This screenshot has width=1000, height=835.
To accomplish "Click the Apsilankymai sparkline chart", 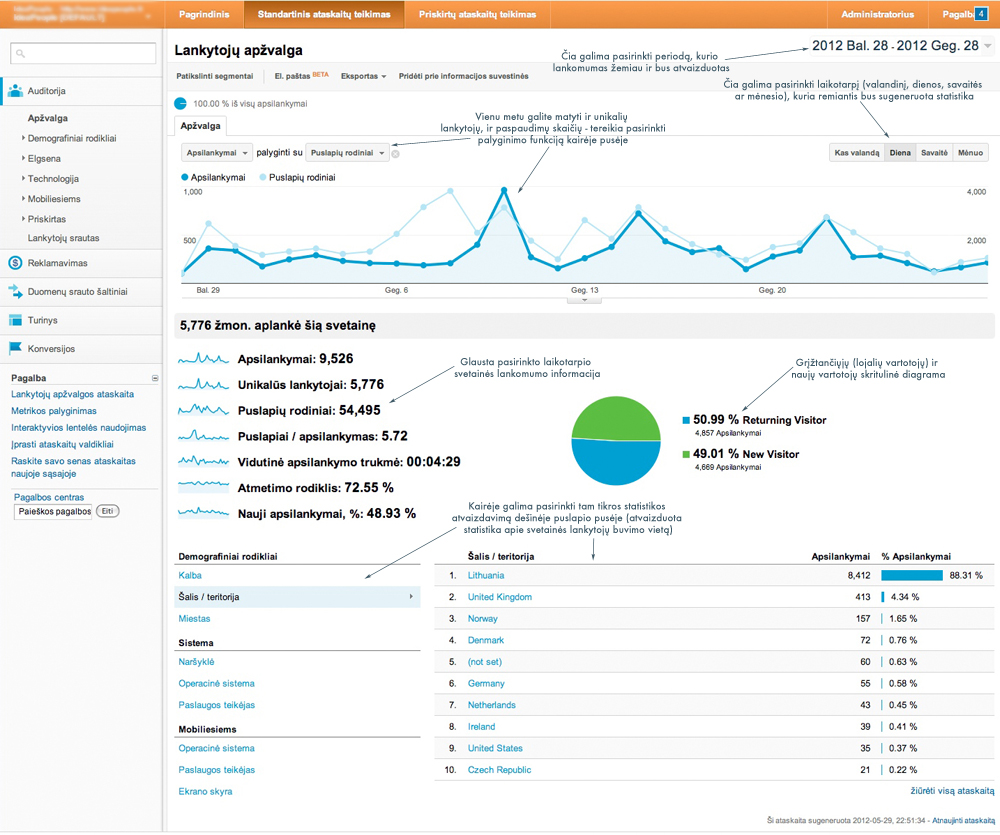I will point(203,359).
